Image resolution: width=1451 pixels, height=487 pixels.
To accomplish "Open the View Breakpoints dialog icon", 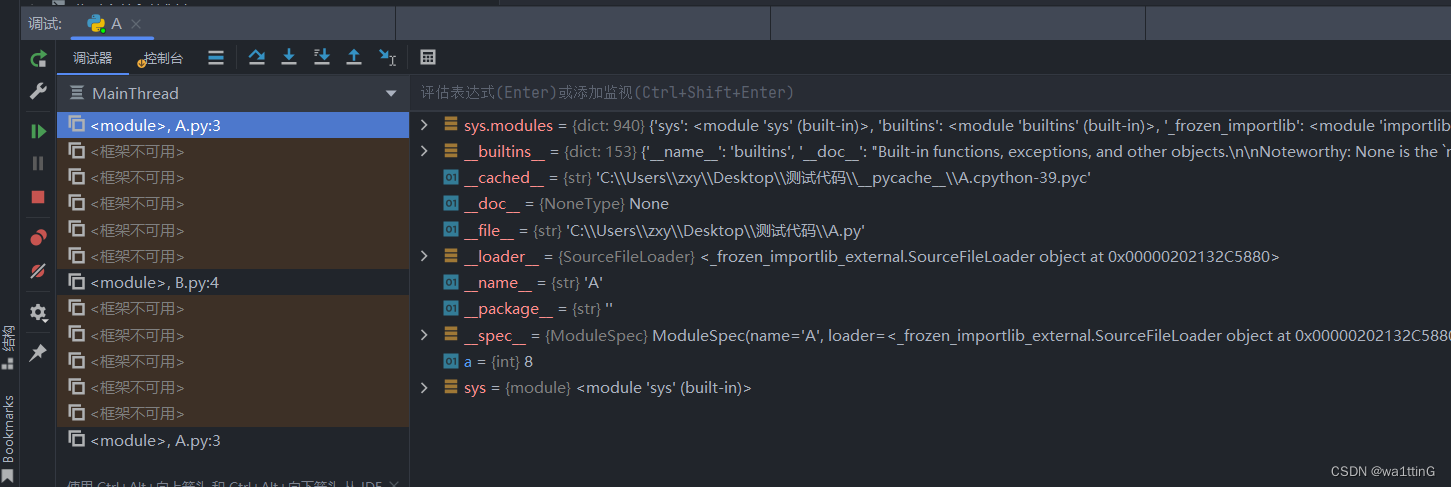I will [38, 237].
